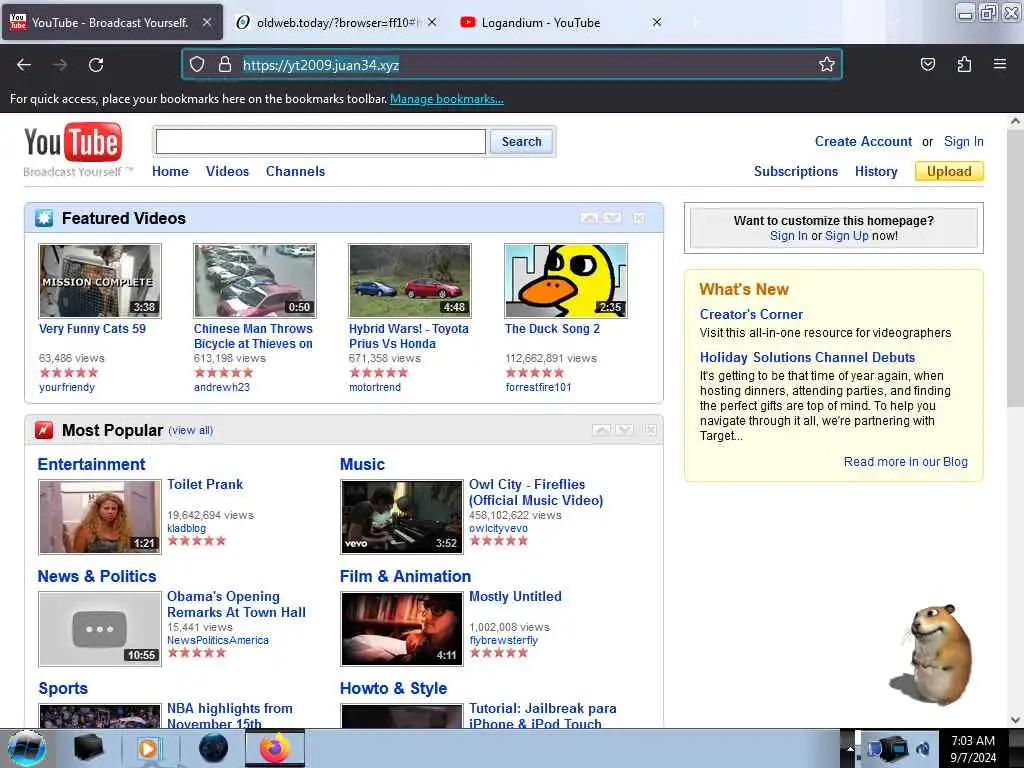Click Manage bookmarks link

coord(447,99)
